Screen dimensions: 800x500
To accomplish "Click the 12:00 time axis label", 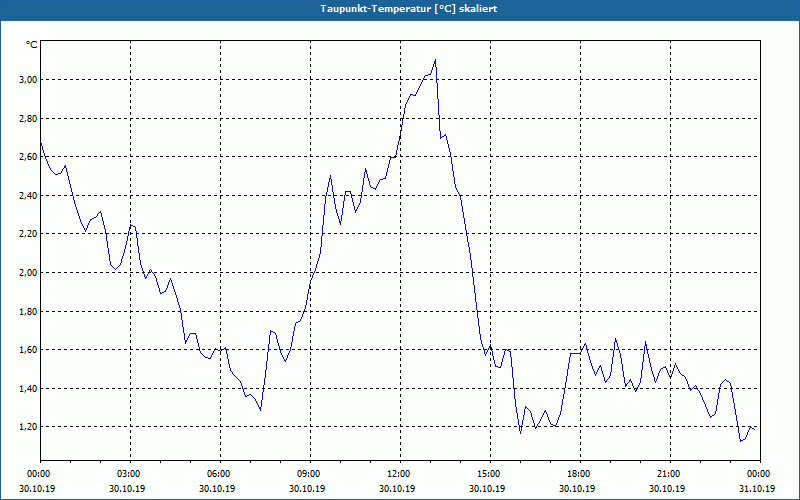I will [x=400, y=474].
